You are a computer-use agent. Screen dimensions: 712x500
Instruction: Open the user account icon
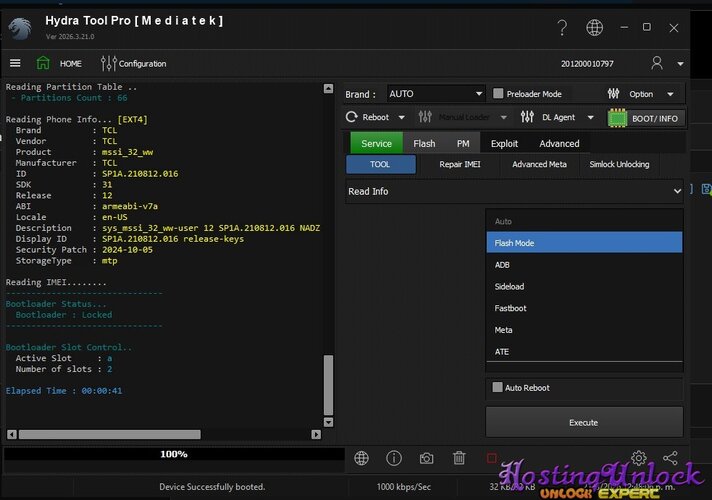[x=657, y=63]
